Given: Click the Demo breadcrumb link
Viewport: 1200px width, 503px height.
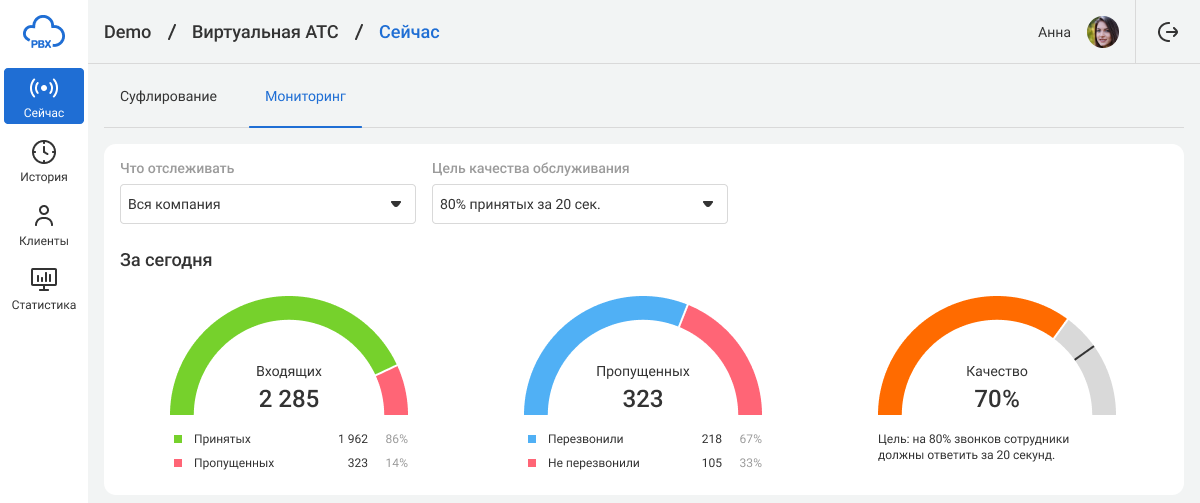Looking at the screenshot, I should coord(127,32).
